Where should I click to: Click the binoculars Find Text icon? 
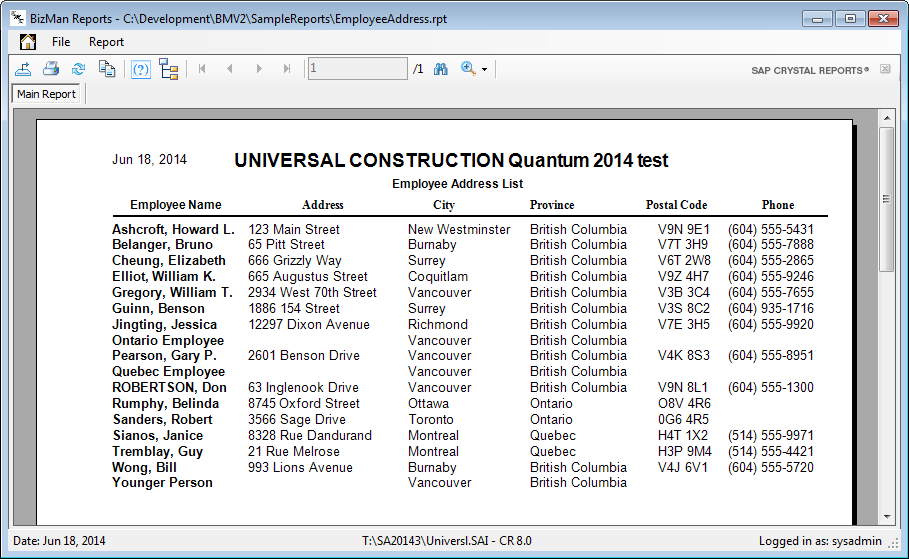pyautogui.click(x=441, y=69)
